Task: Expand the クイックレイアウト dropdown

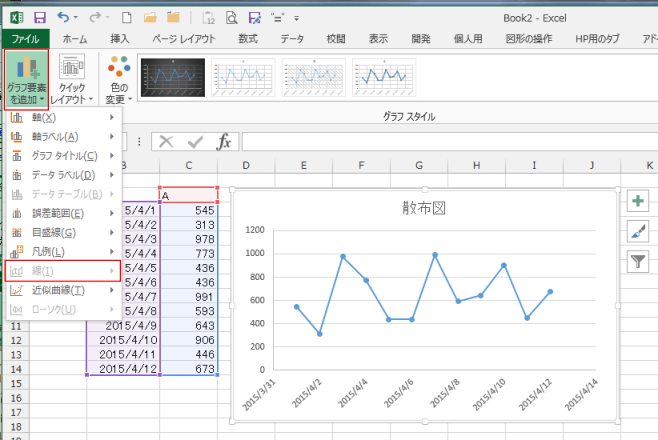Action: tap(72, 79)
